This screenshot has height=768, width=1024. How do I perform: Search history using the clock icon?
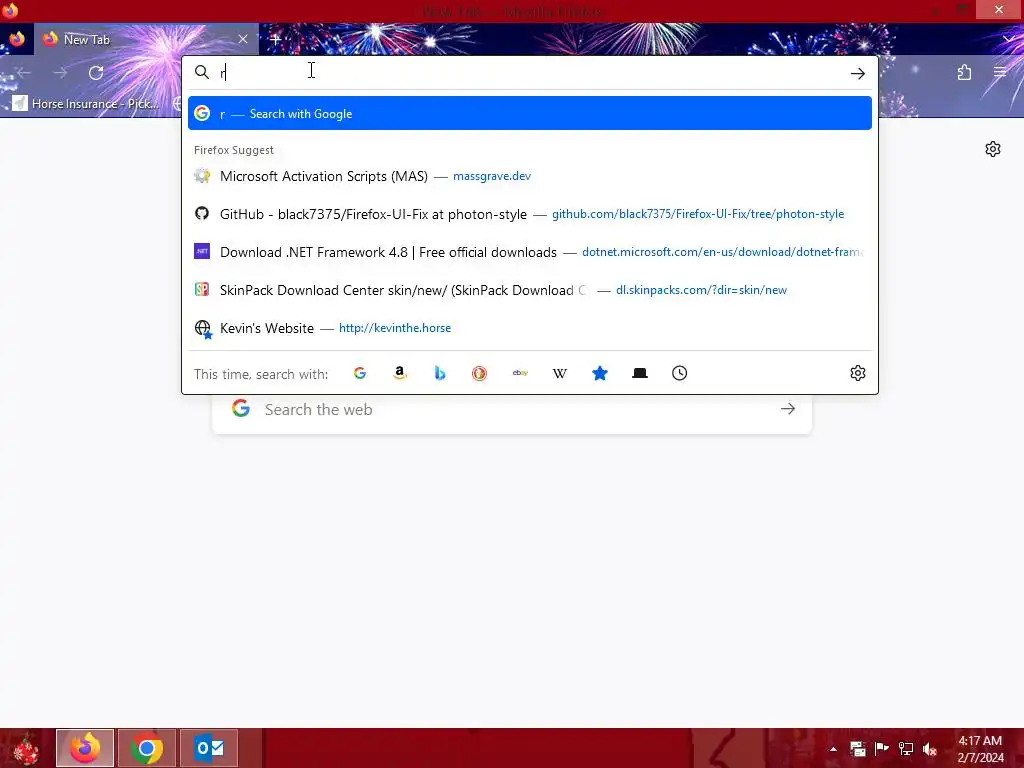pyautogui.click(x=679, y=373)
